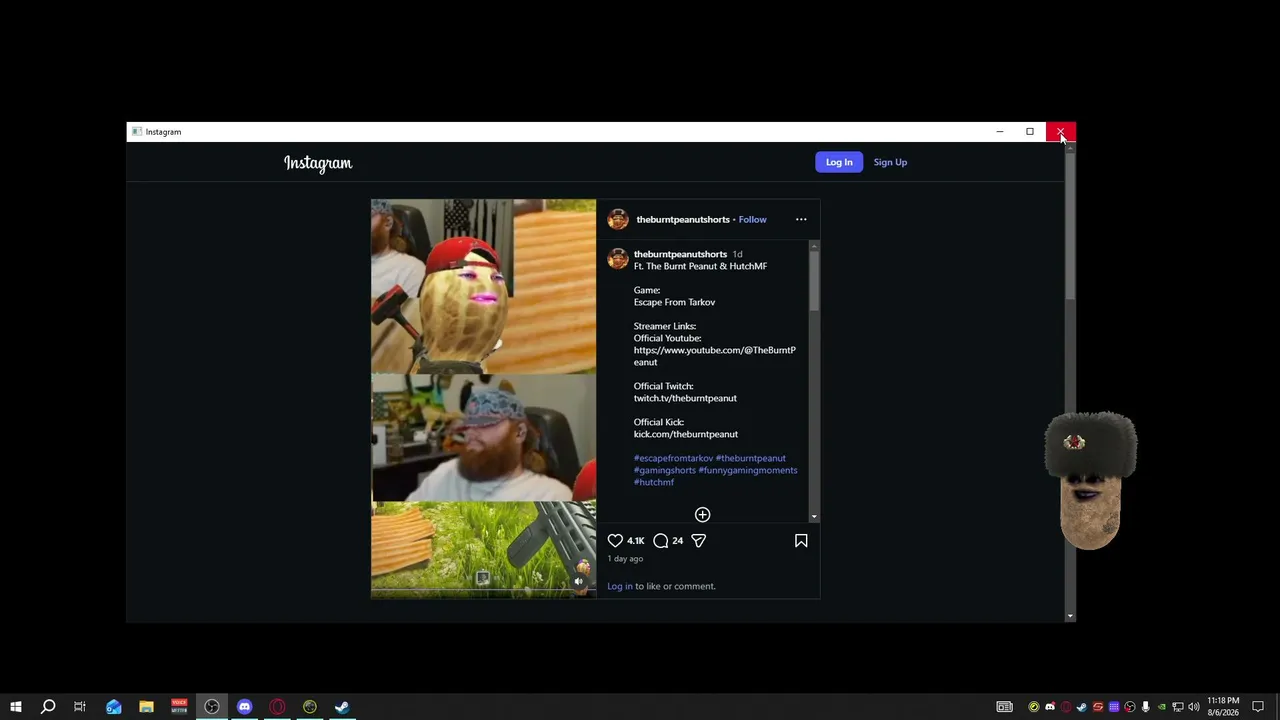Open Voicemeeter from the taskbar
This screenshot has width=1280, height=720.
pyautogui.click(x=179, y=707)
